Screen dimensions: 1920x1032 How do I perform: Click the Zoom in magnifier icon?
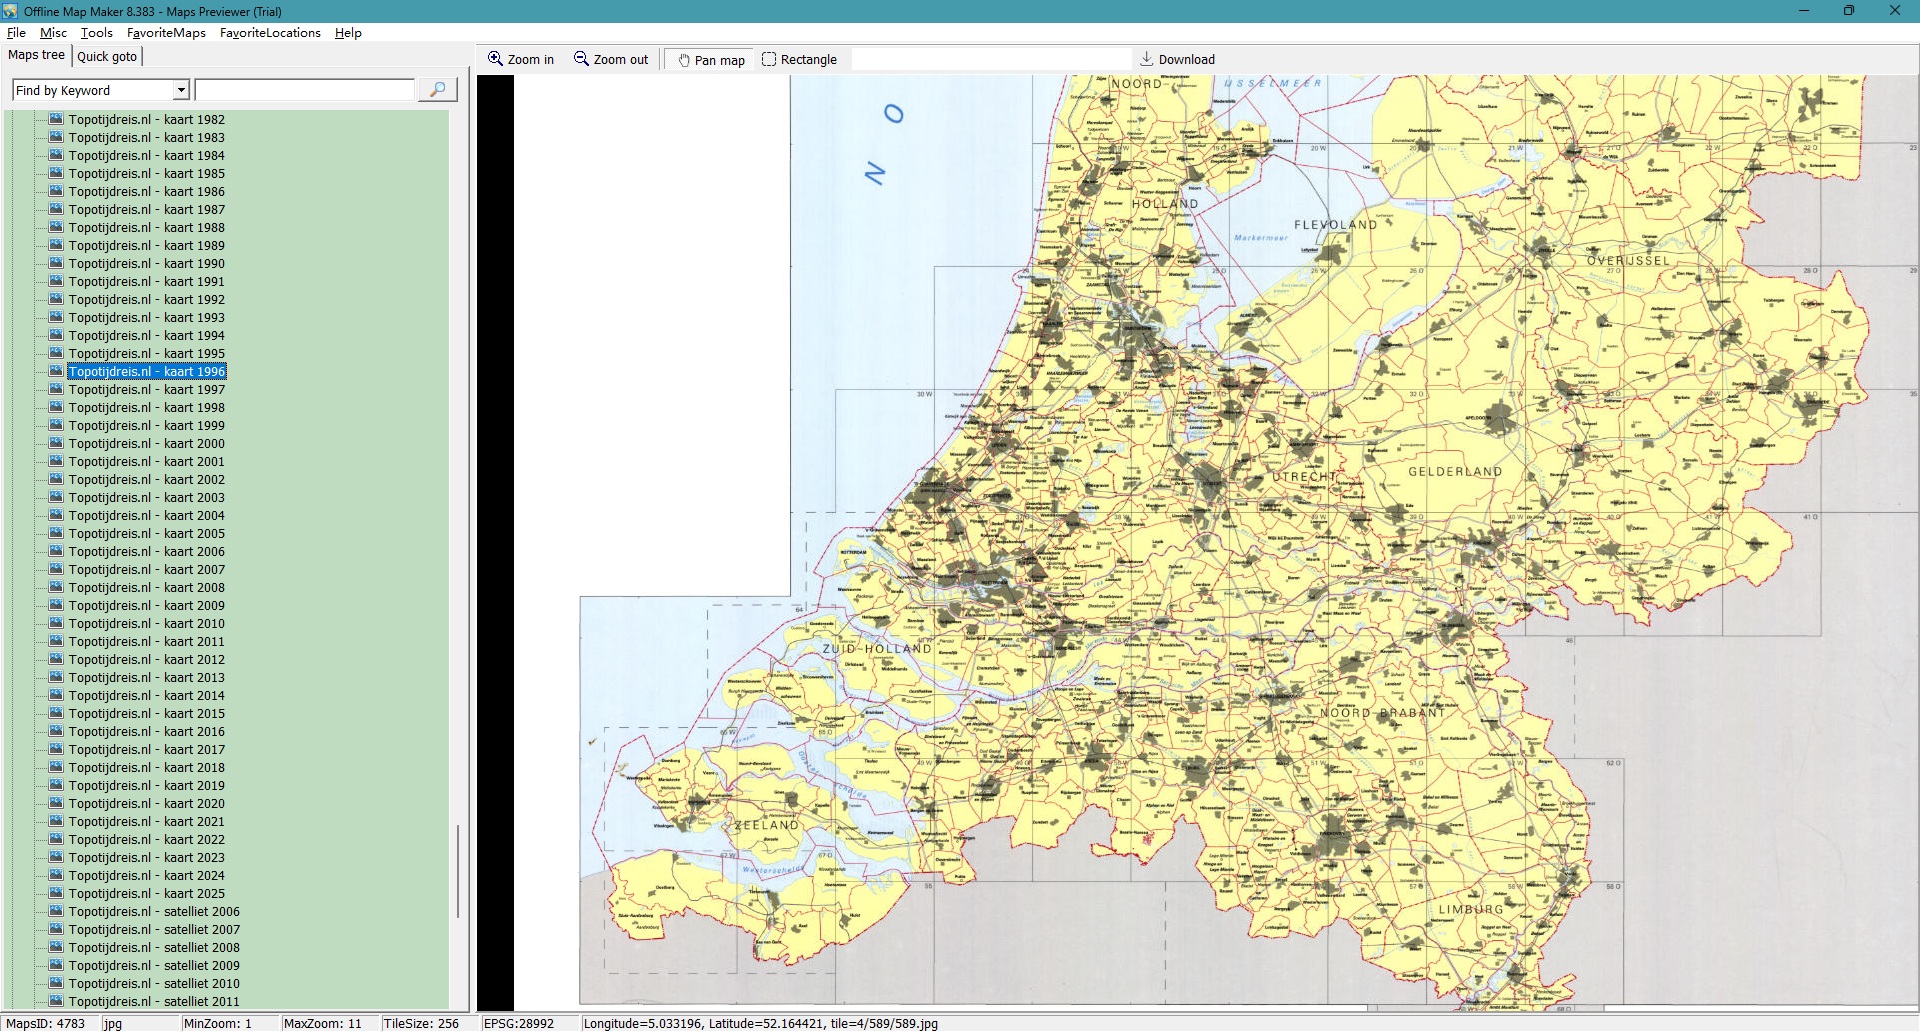(495, 59)
